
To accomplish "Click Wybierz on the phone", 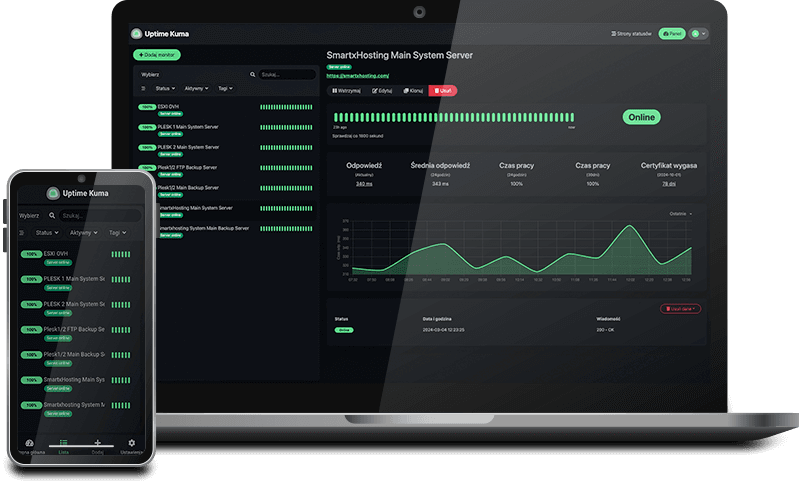I will click(29, 216).
